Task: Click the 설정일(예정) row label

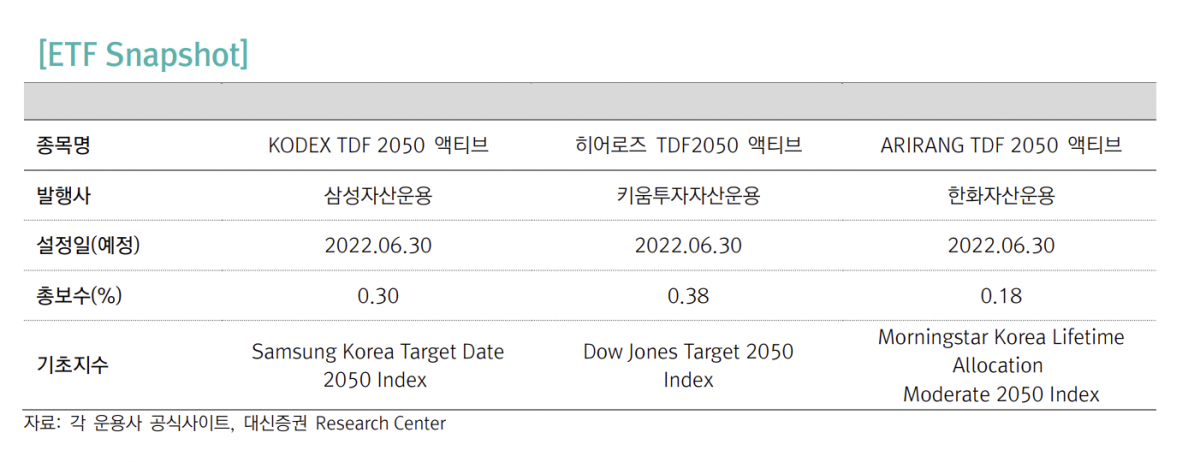Action: point(82,245)
